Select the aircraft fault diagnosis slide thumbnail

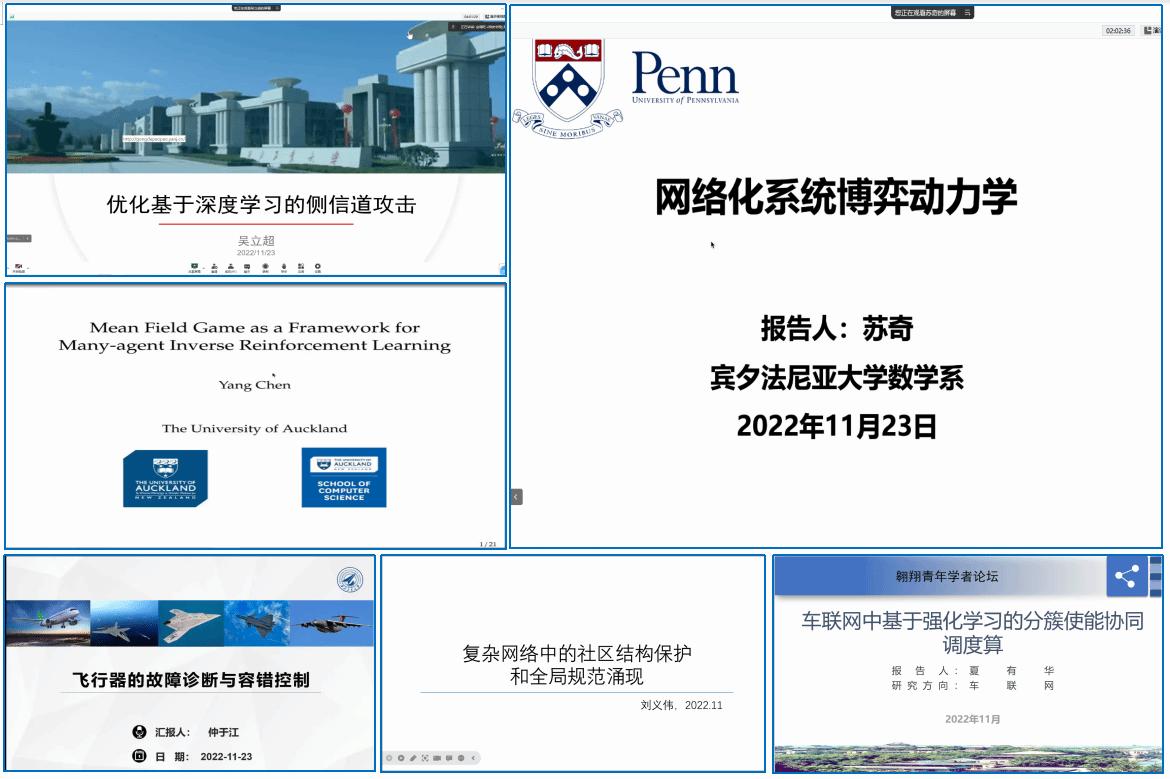click(190, 664)
